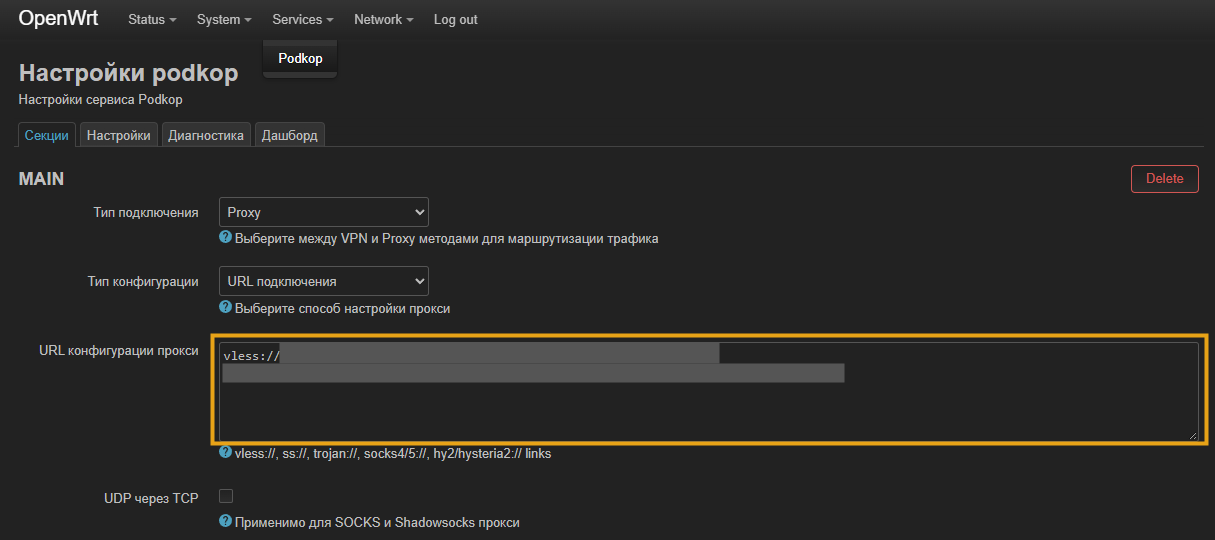1215x540 pixels.
Task: Click hint text Выберите способ настройки прокси
Action: (343, 309)
